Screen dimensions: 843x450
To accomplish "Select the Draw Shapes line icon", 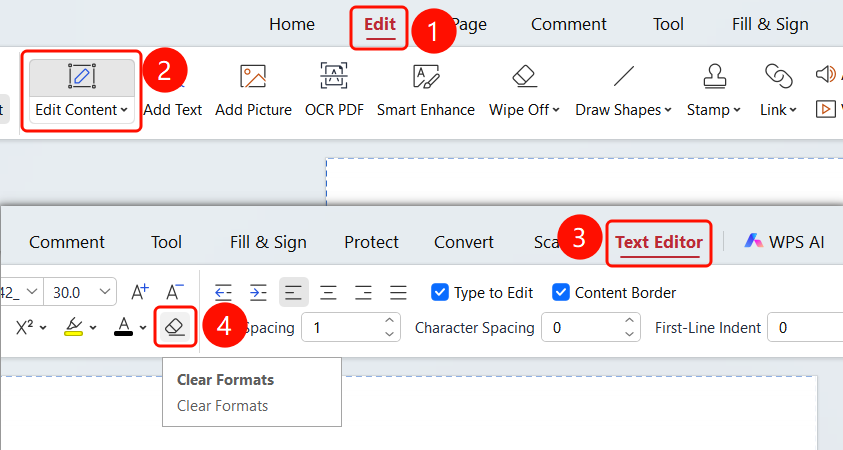I will (624, 76).
